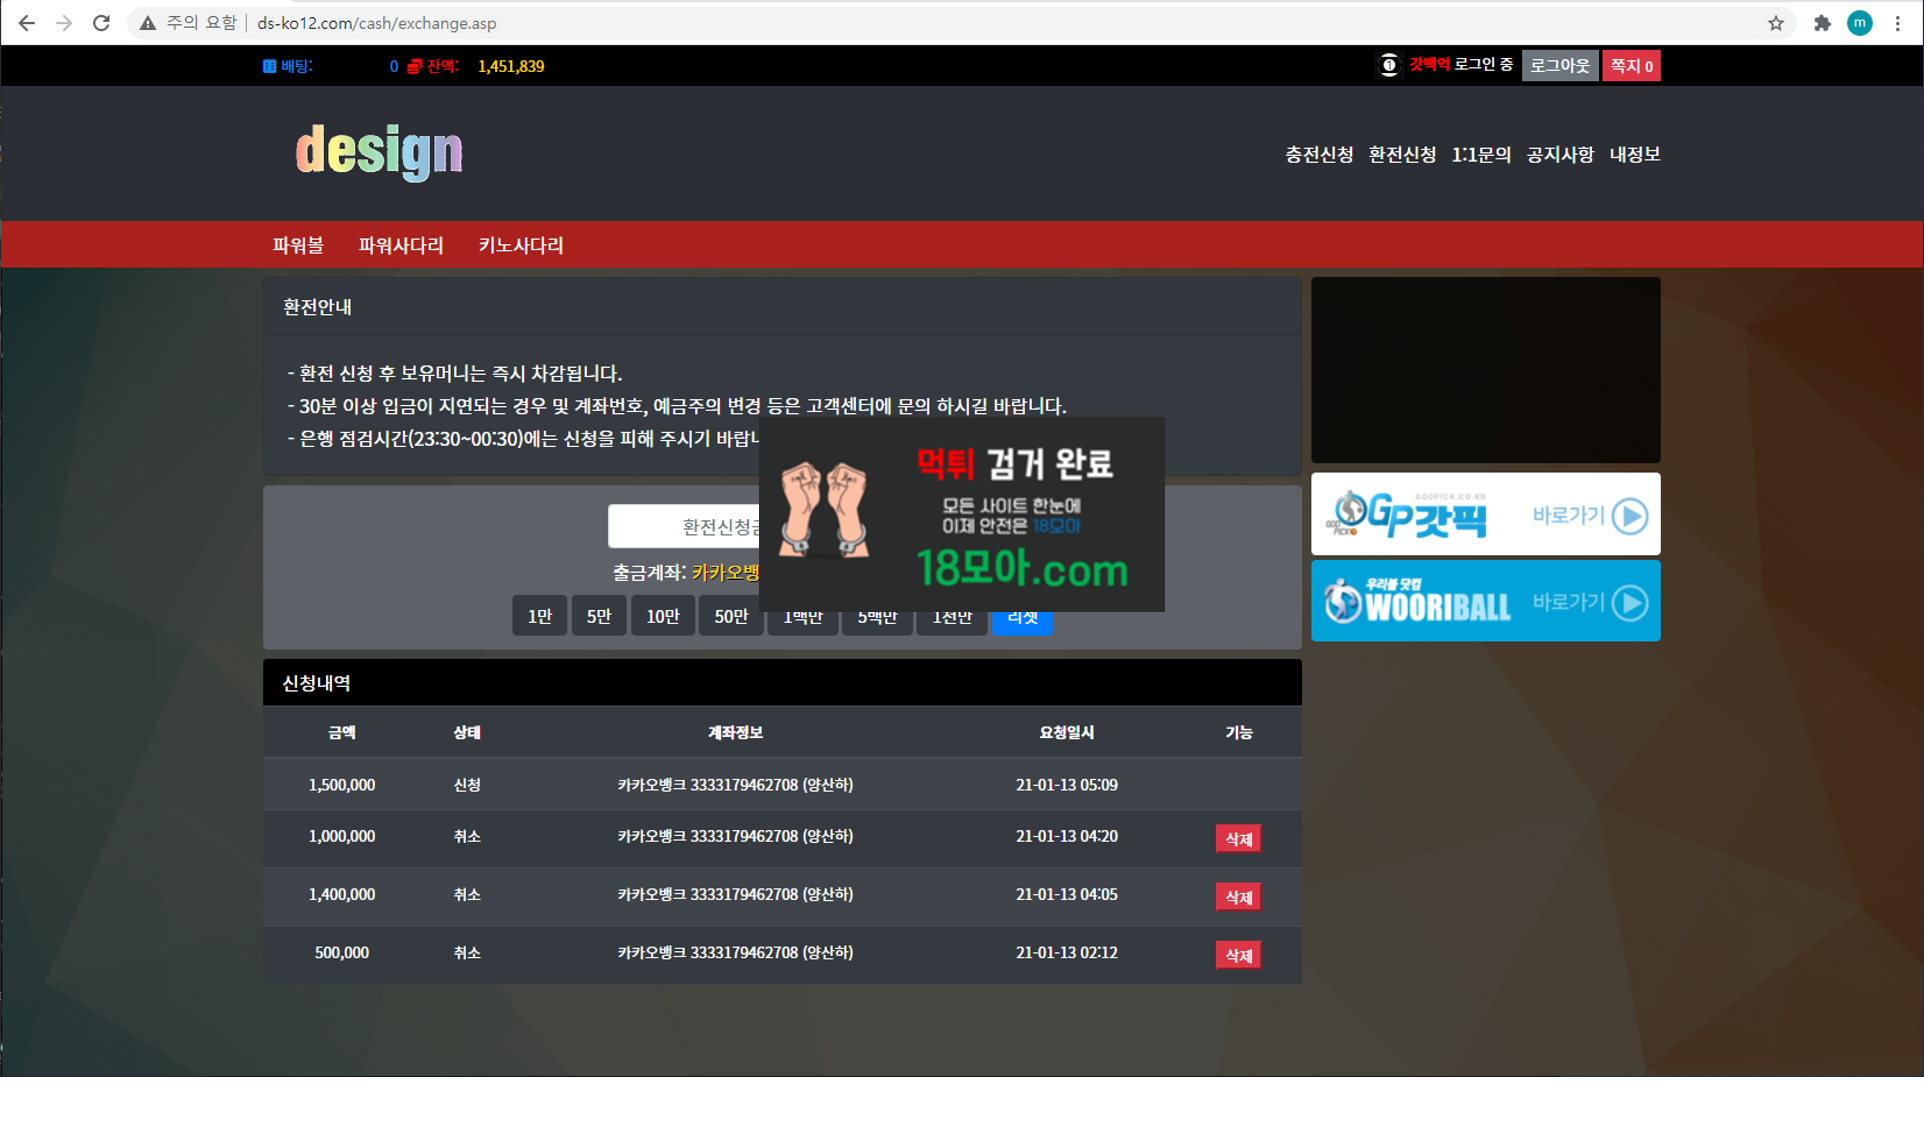Open the 쪽지 0 messages button
Image resolution: width=1924 pixels, height=1125 pixels.
1630,66
